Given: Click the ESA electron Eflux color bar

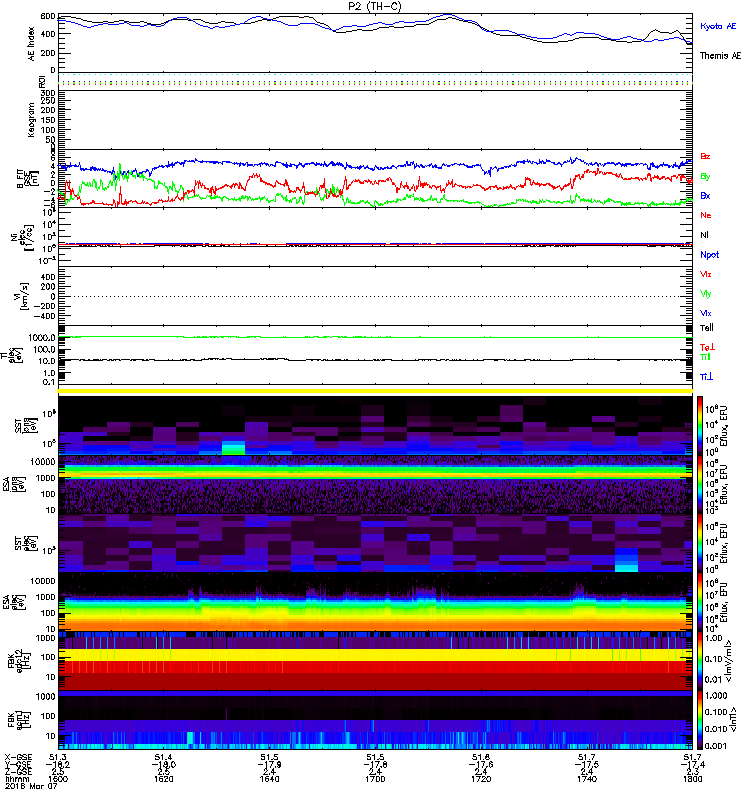Looking at the screenshot, I should coord(701,602).
